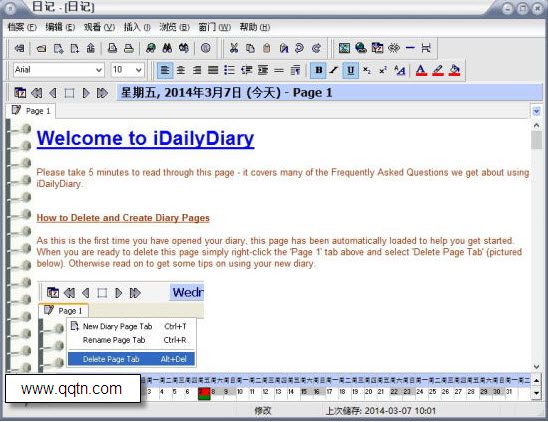
Task: Jump forward with the double-right arrow by the date header
Action: pos(102,93)
